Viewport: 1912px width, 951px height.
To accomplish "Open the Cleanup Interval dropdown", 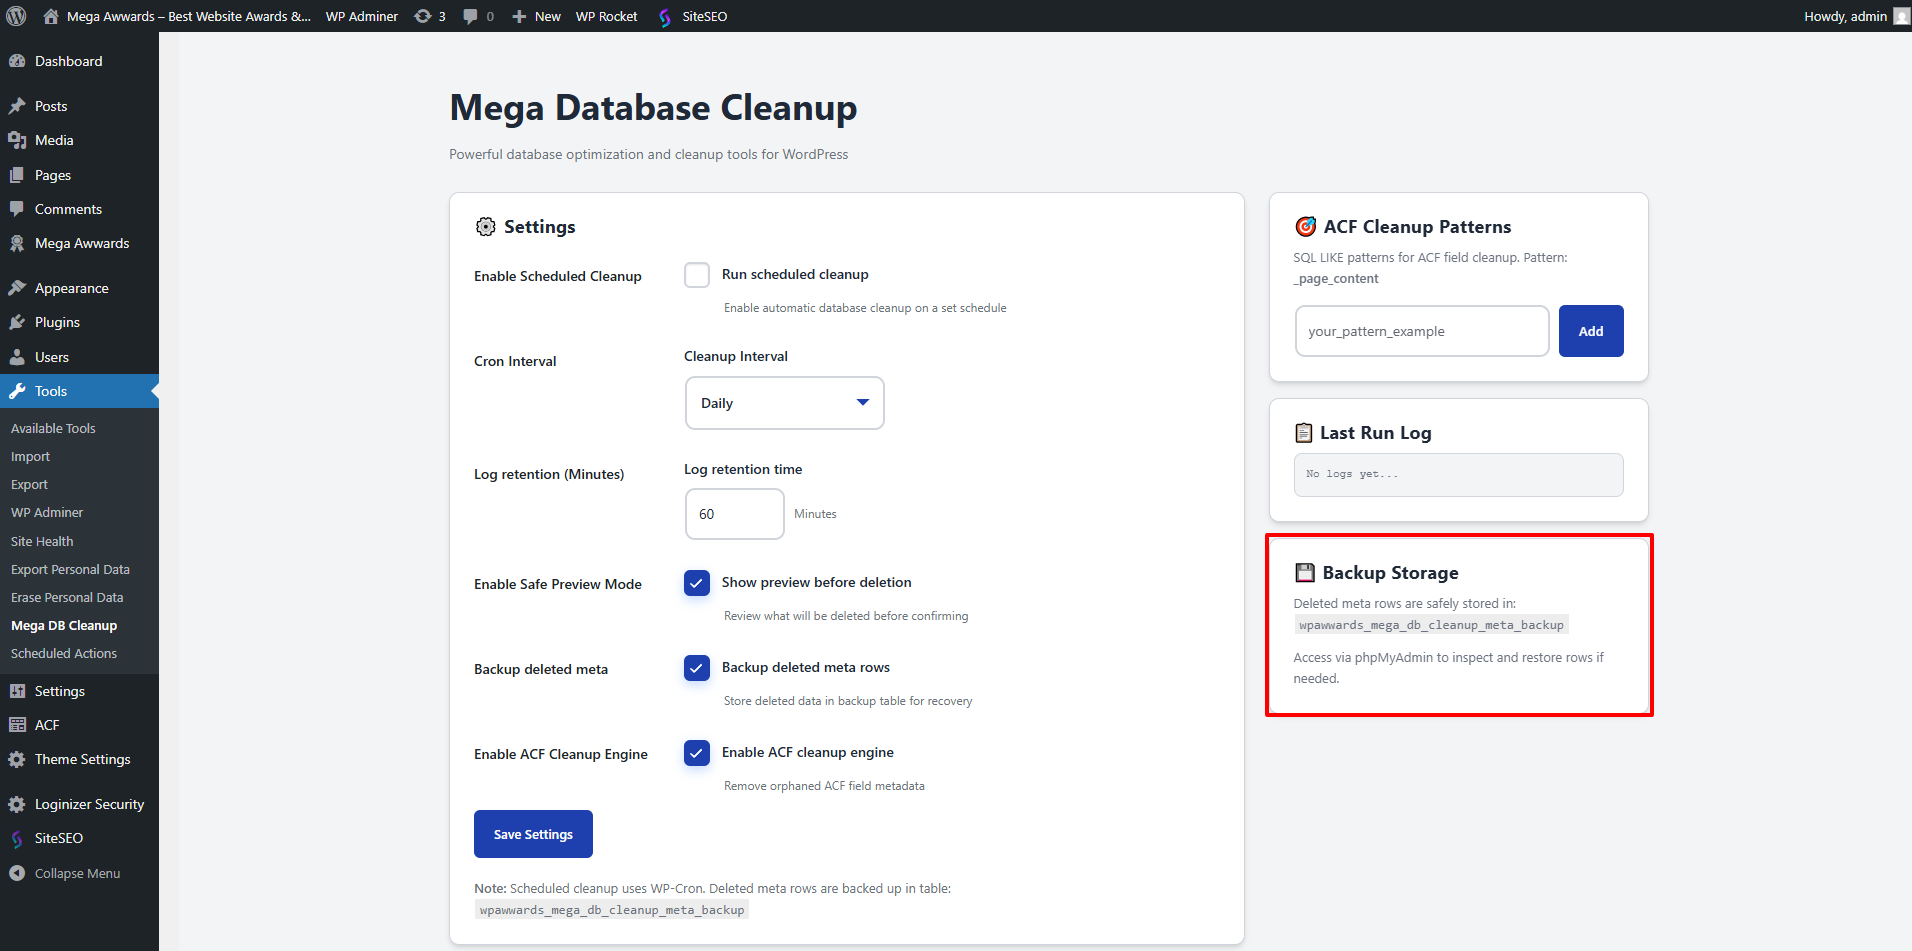I will point(784,403).
